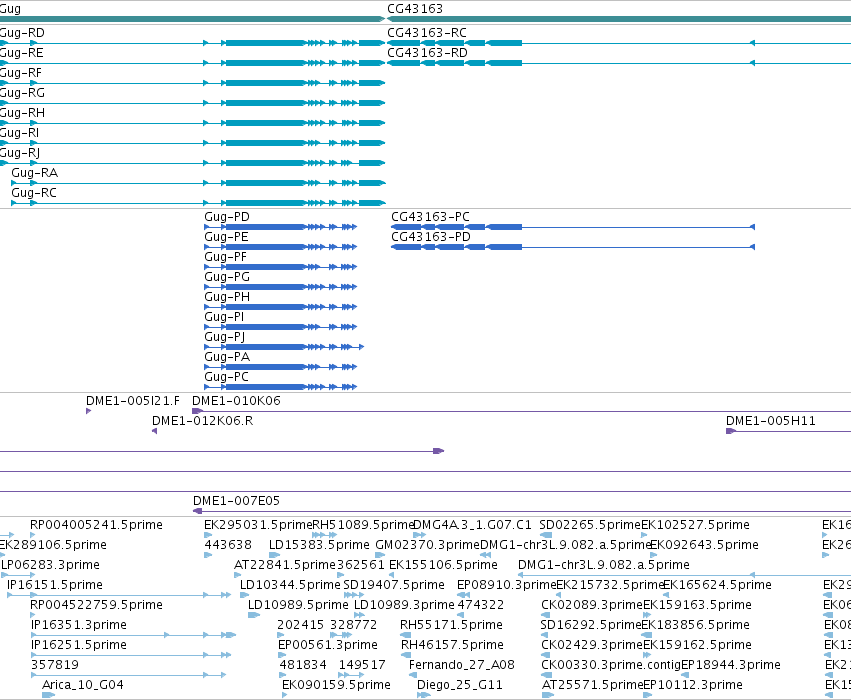Click the CG43163-PC protein label

click(430, 217)
